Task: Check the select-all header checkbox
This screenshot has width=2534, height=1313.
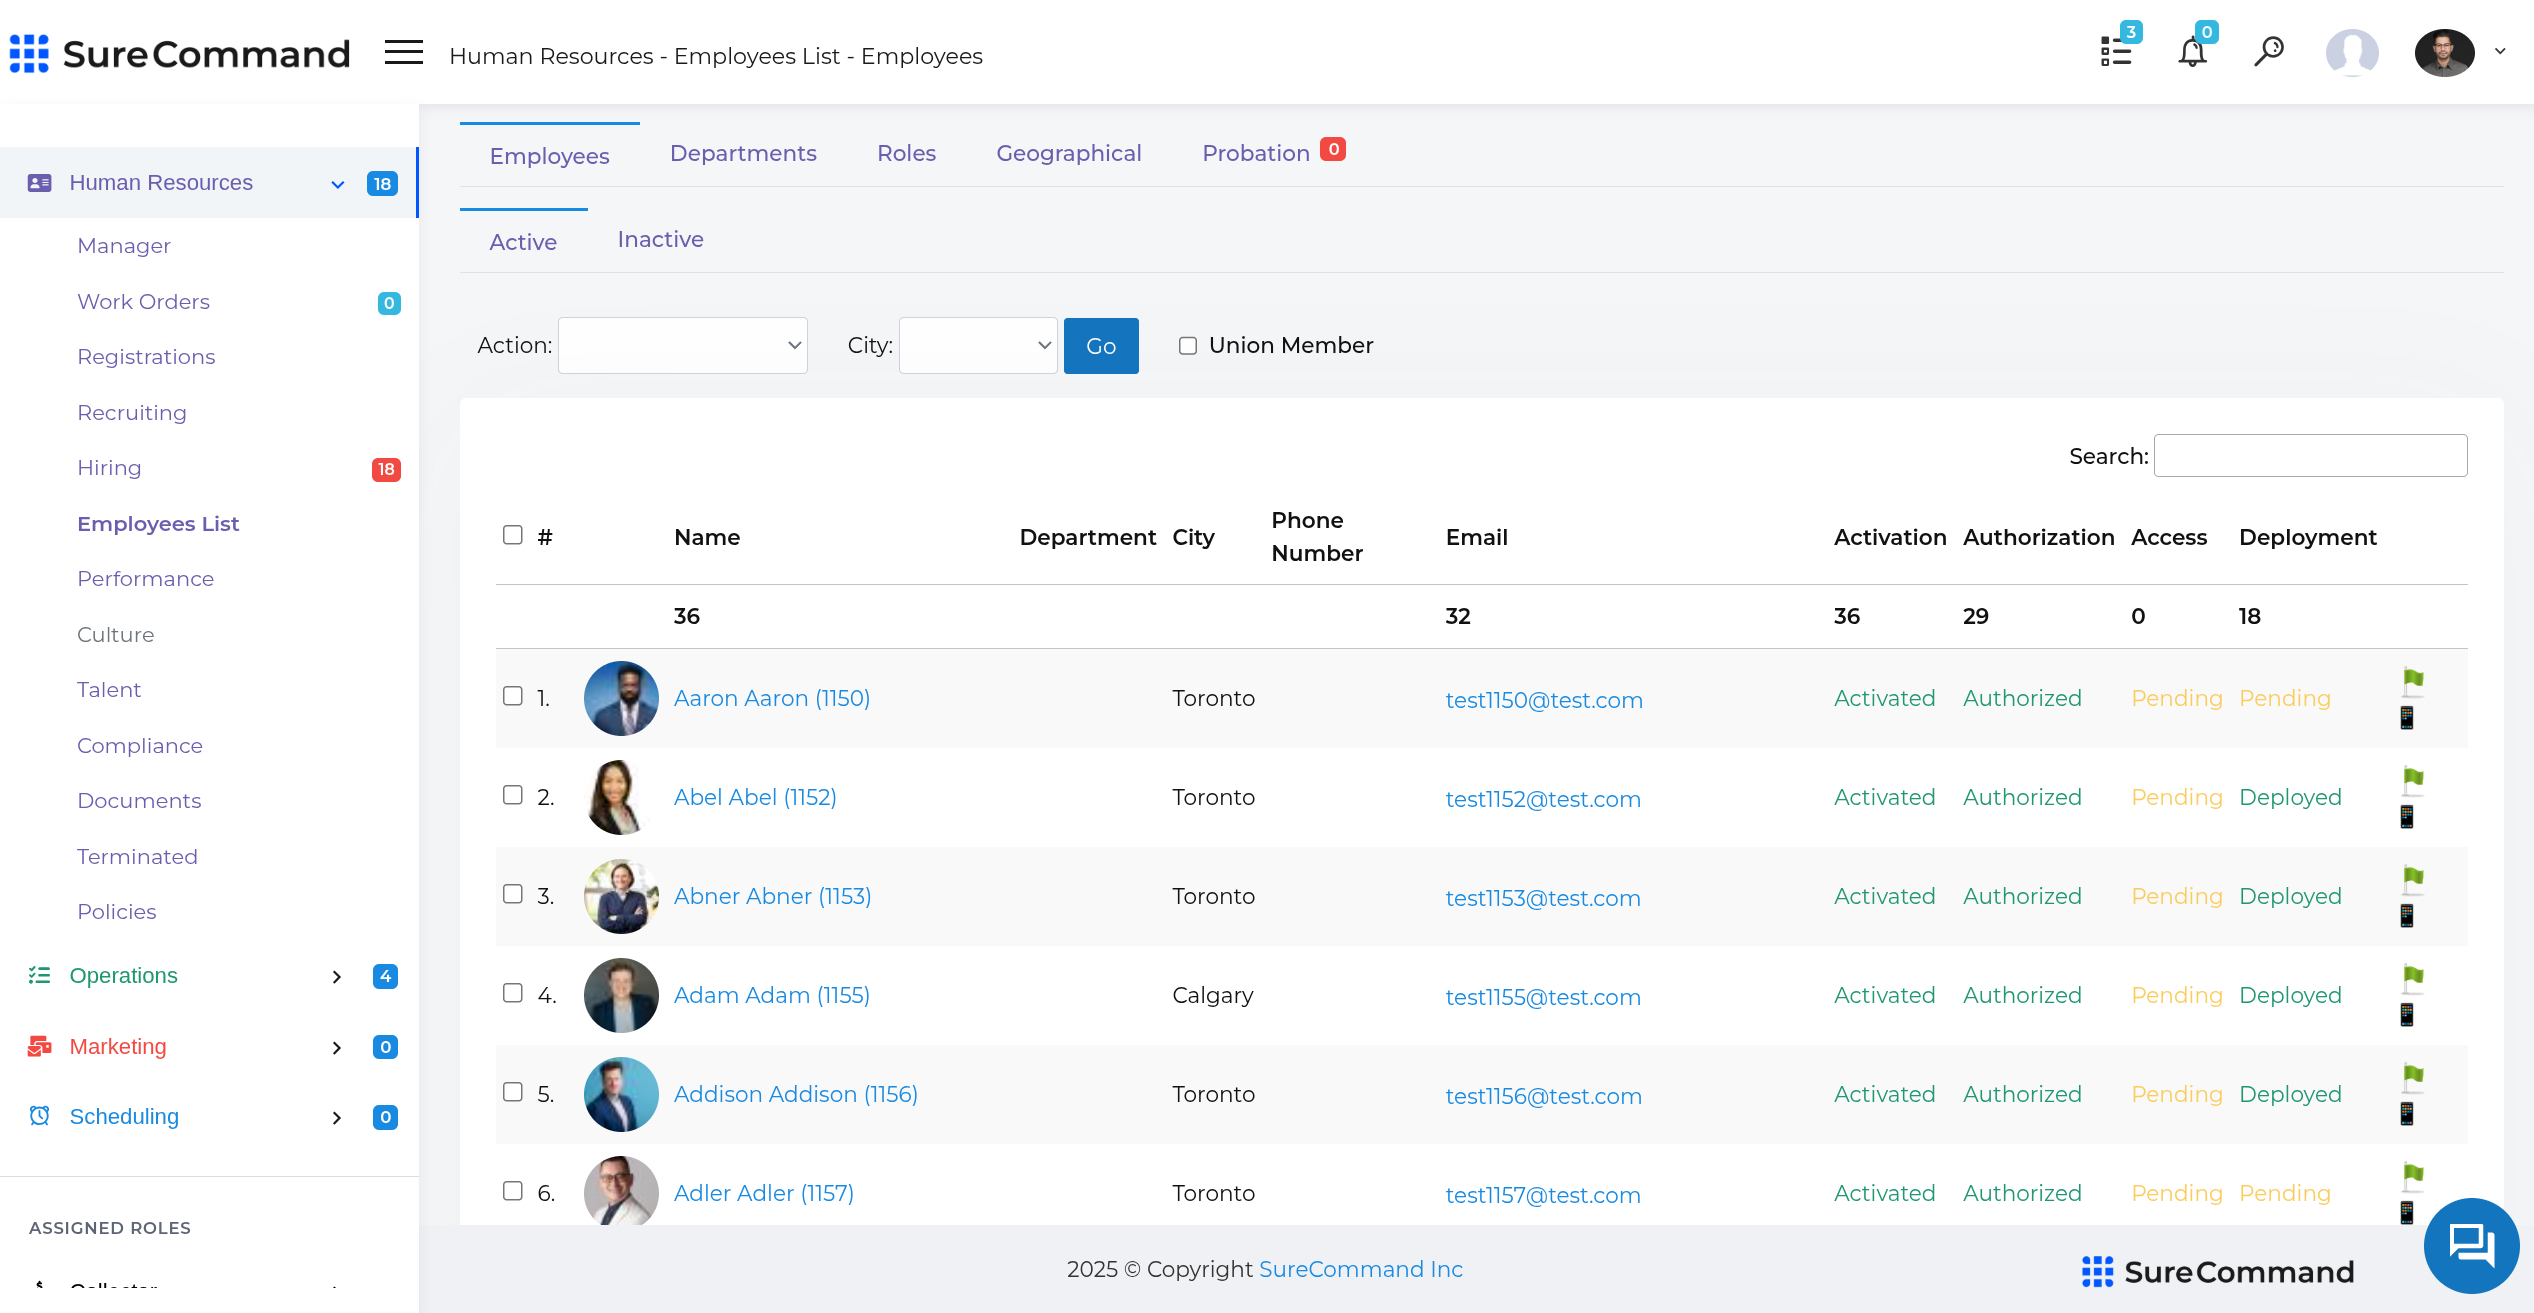Action: click(x=513, y=535)
